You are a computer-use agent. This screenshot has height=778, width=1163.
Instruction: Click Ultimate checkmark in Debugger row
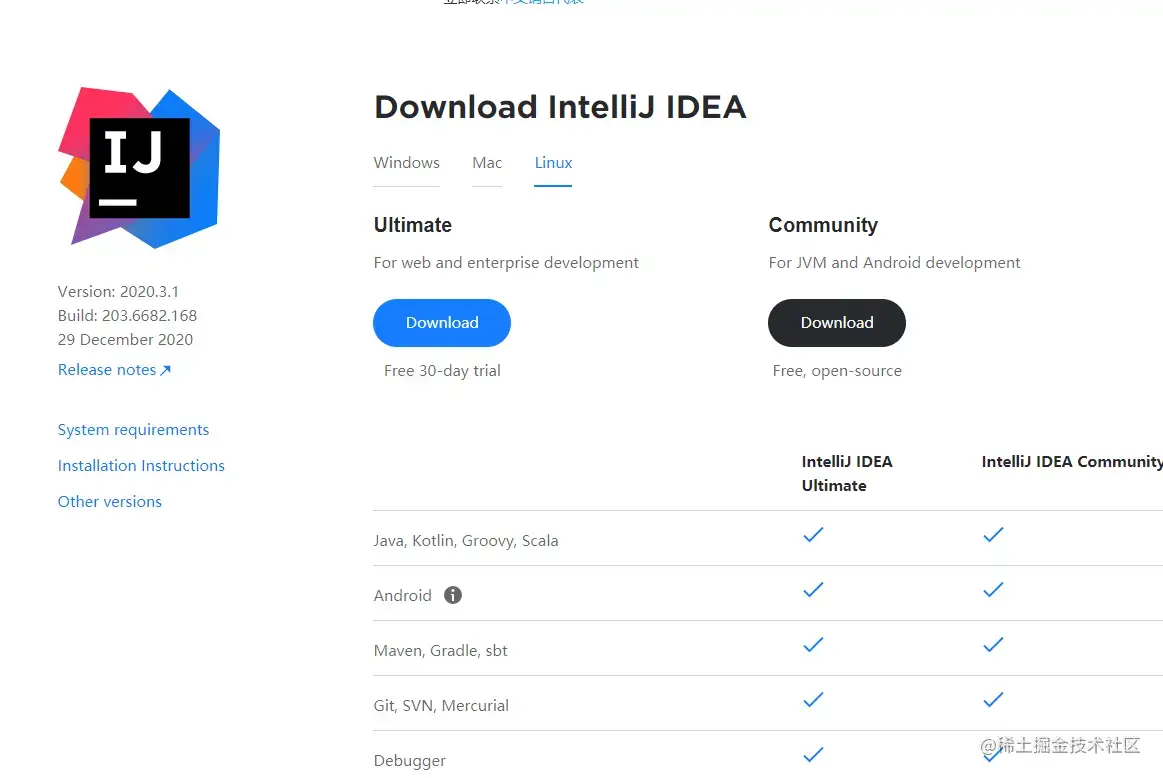pos(813,754)
